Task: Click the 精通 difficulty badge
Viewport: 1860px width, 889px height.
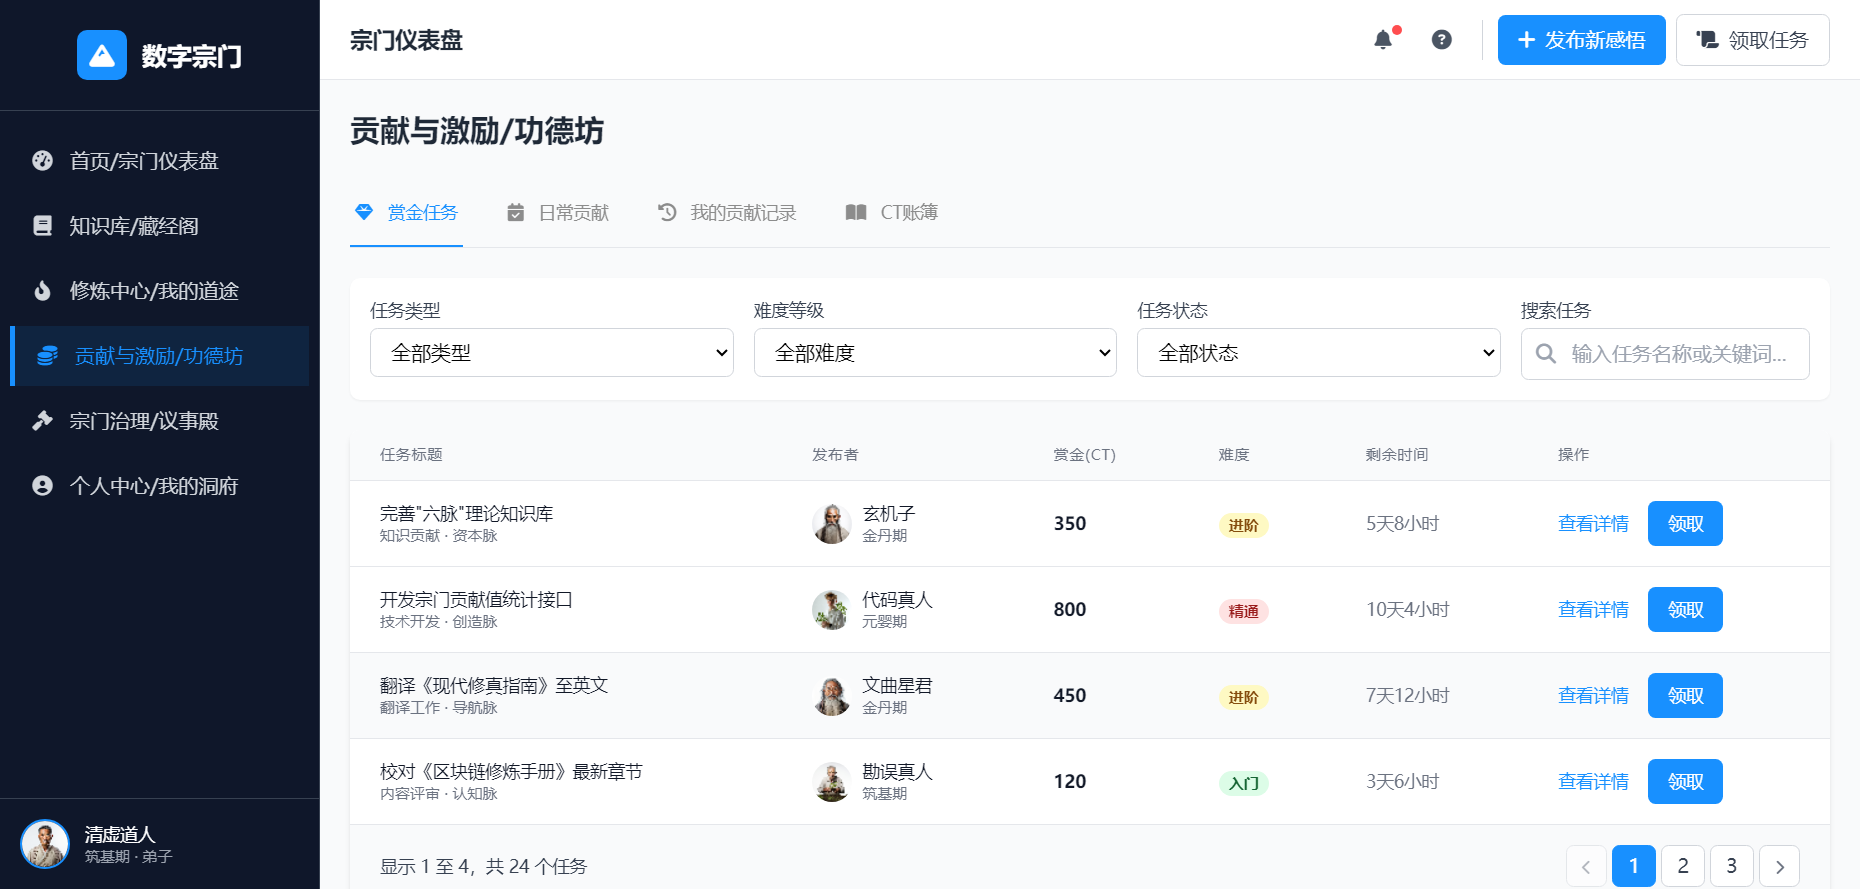Action: click(x=1243, y=611)
